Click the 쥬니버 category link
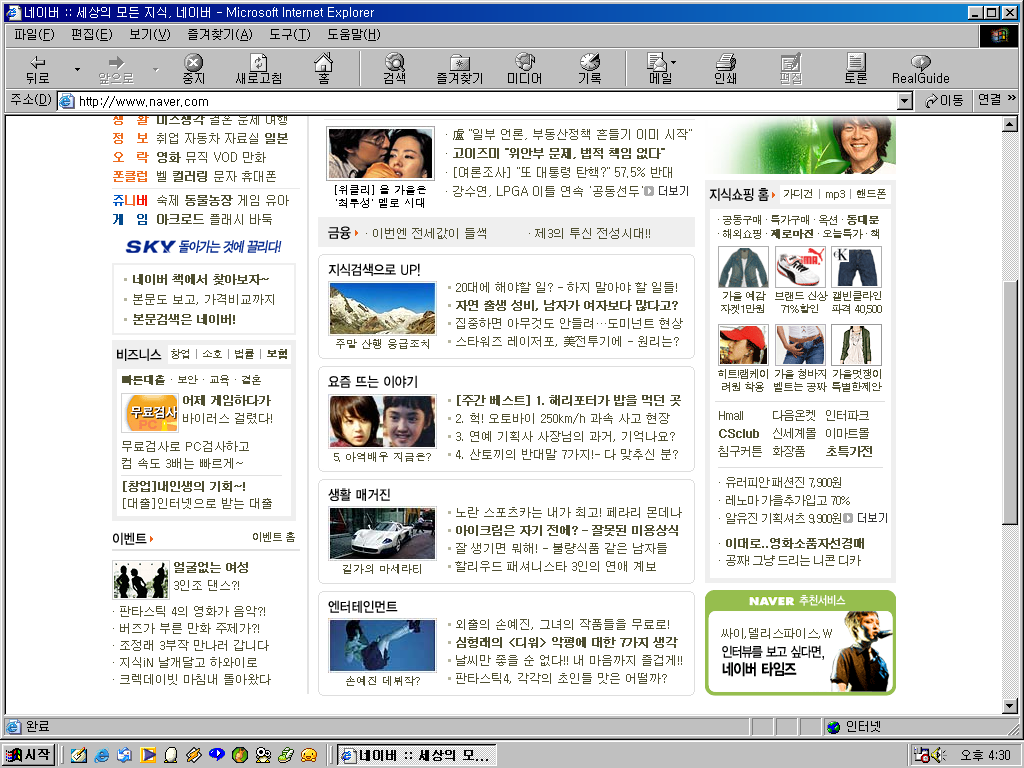Screen dimensions: 1024x768 130,200
